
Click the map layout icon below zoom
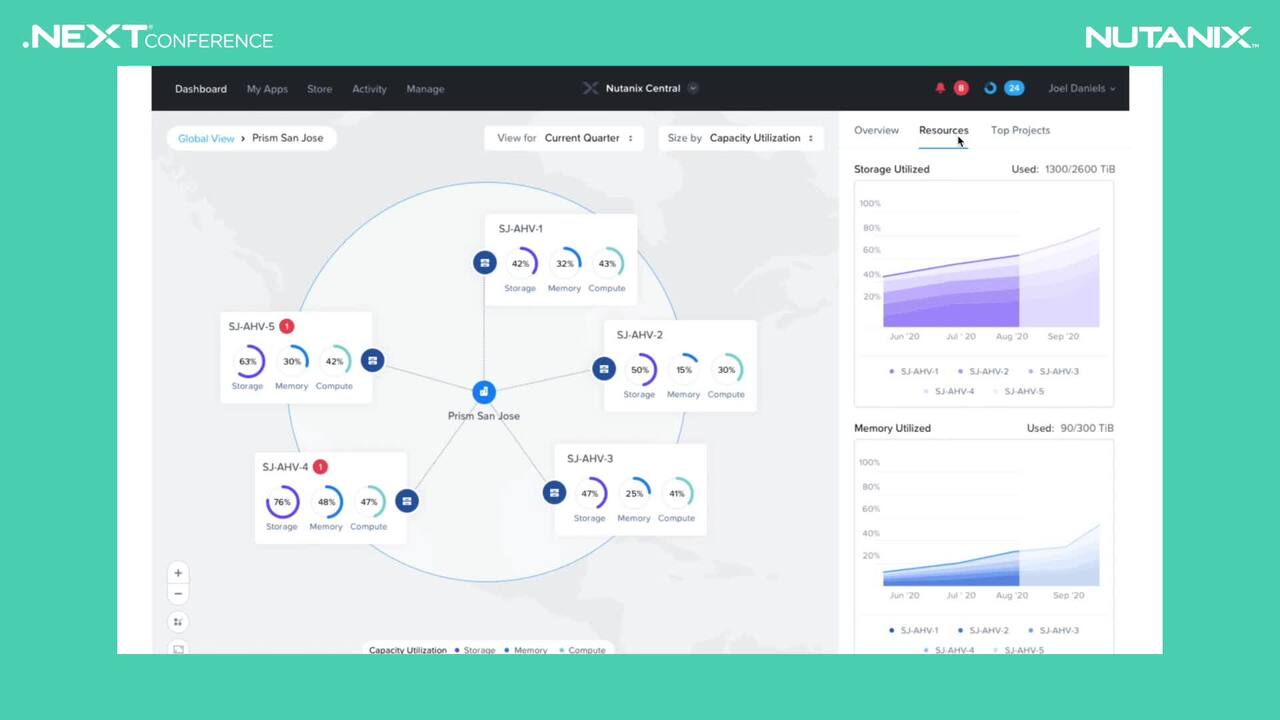click(178, 622)
